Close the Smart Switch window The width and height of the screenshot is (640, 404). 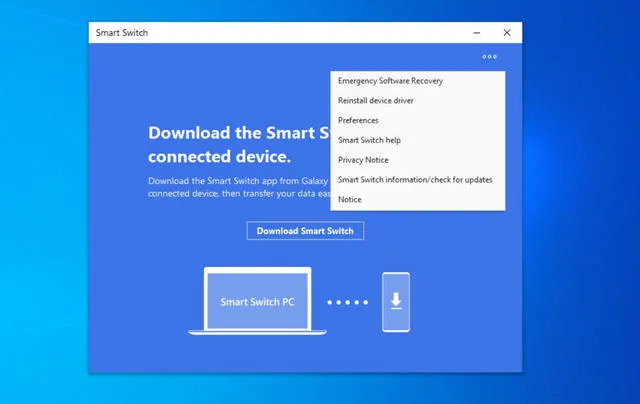[507, 33]
